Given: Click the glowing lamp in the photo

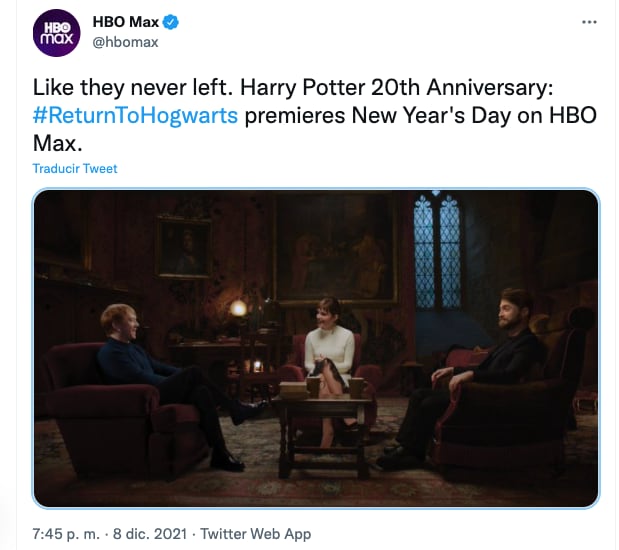Looking at the screenshot, I should pyautogui.click(x=238, y=307).
